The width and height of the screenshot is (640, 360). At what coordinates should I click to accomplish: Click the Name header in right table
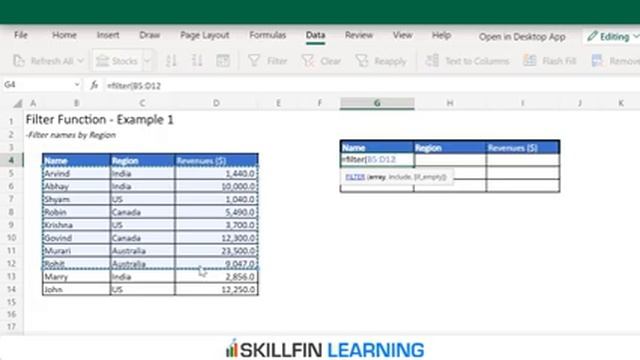377,148
